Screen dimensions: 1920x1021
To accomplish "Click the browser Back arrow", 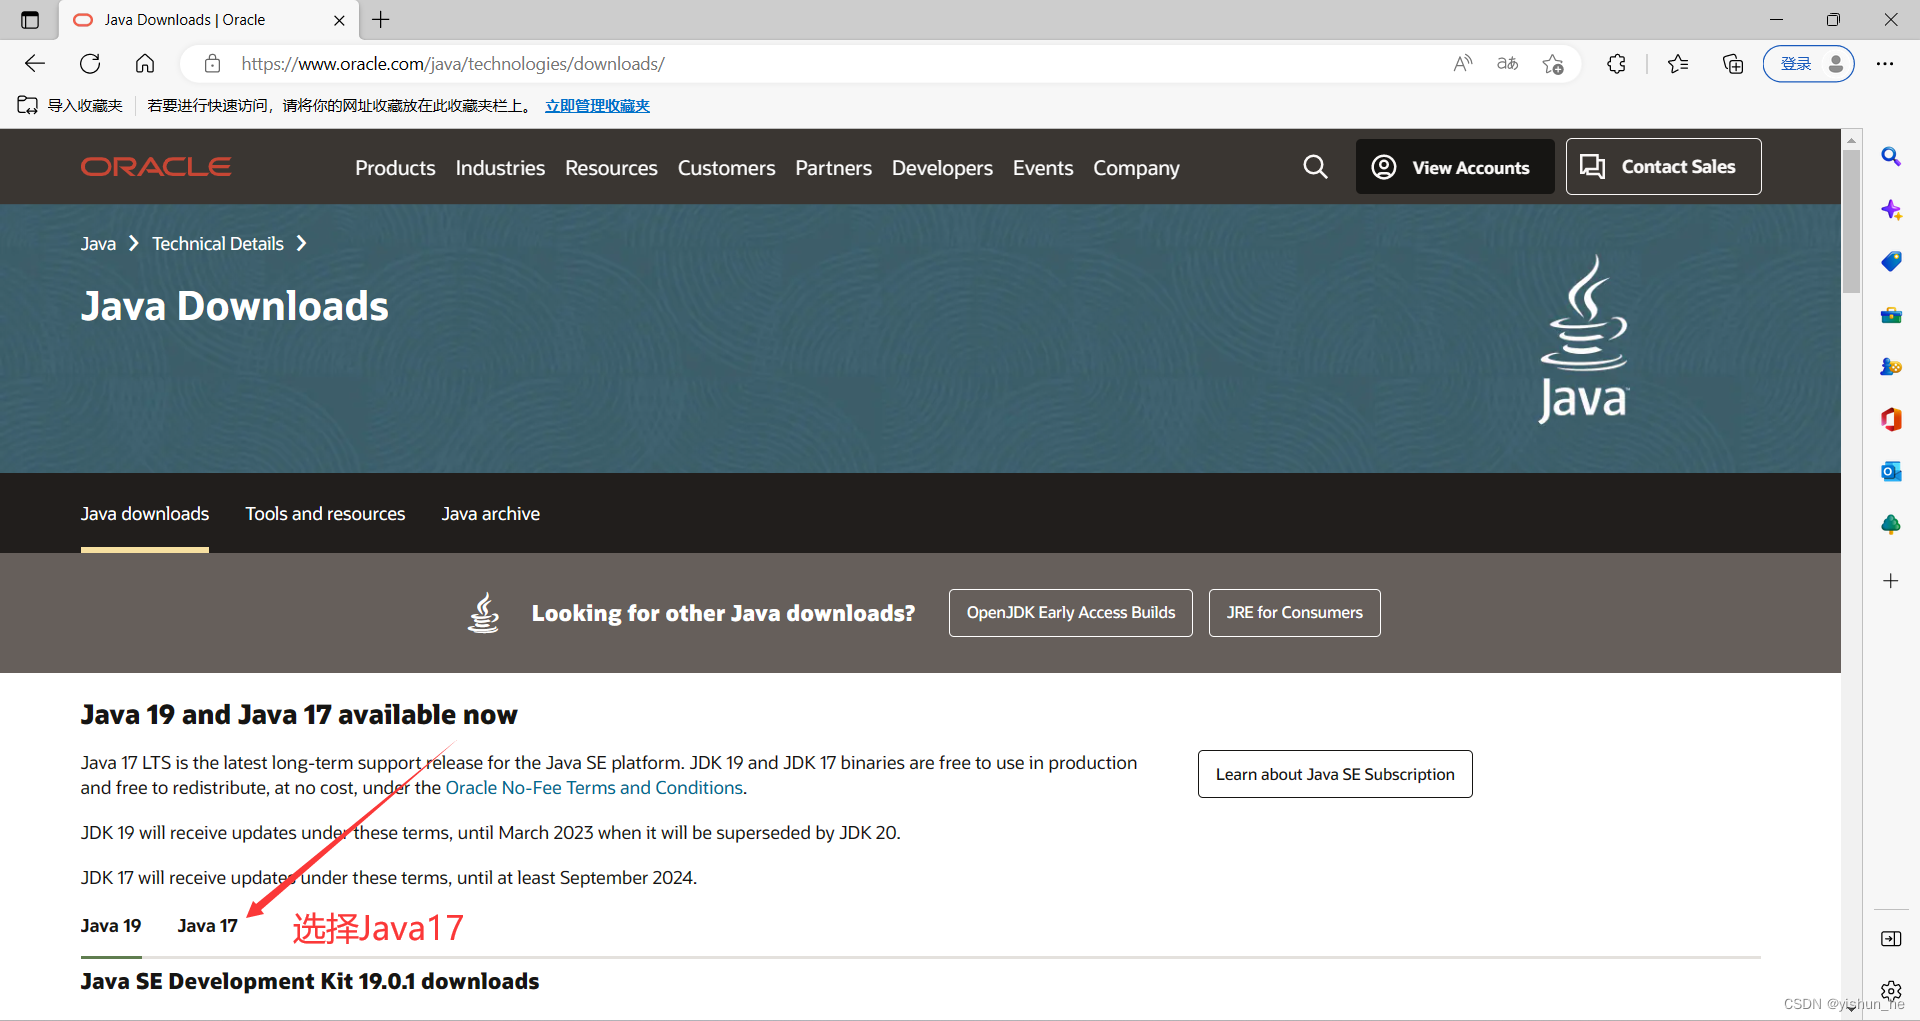I will point(35,64).
